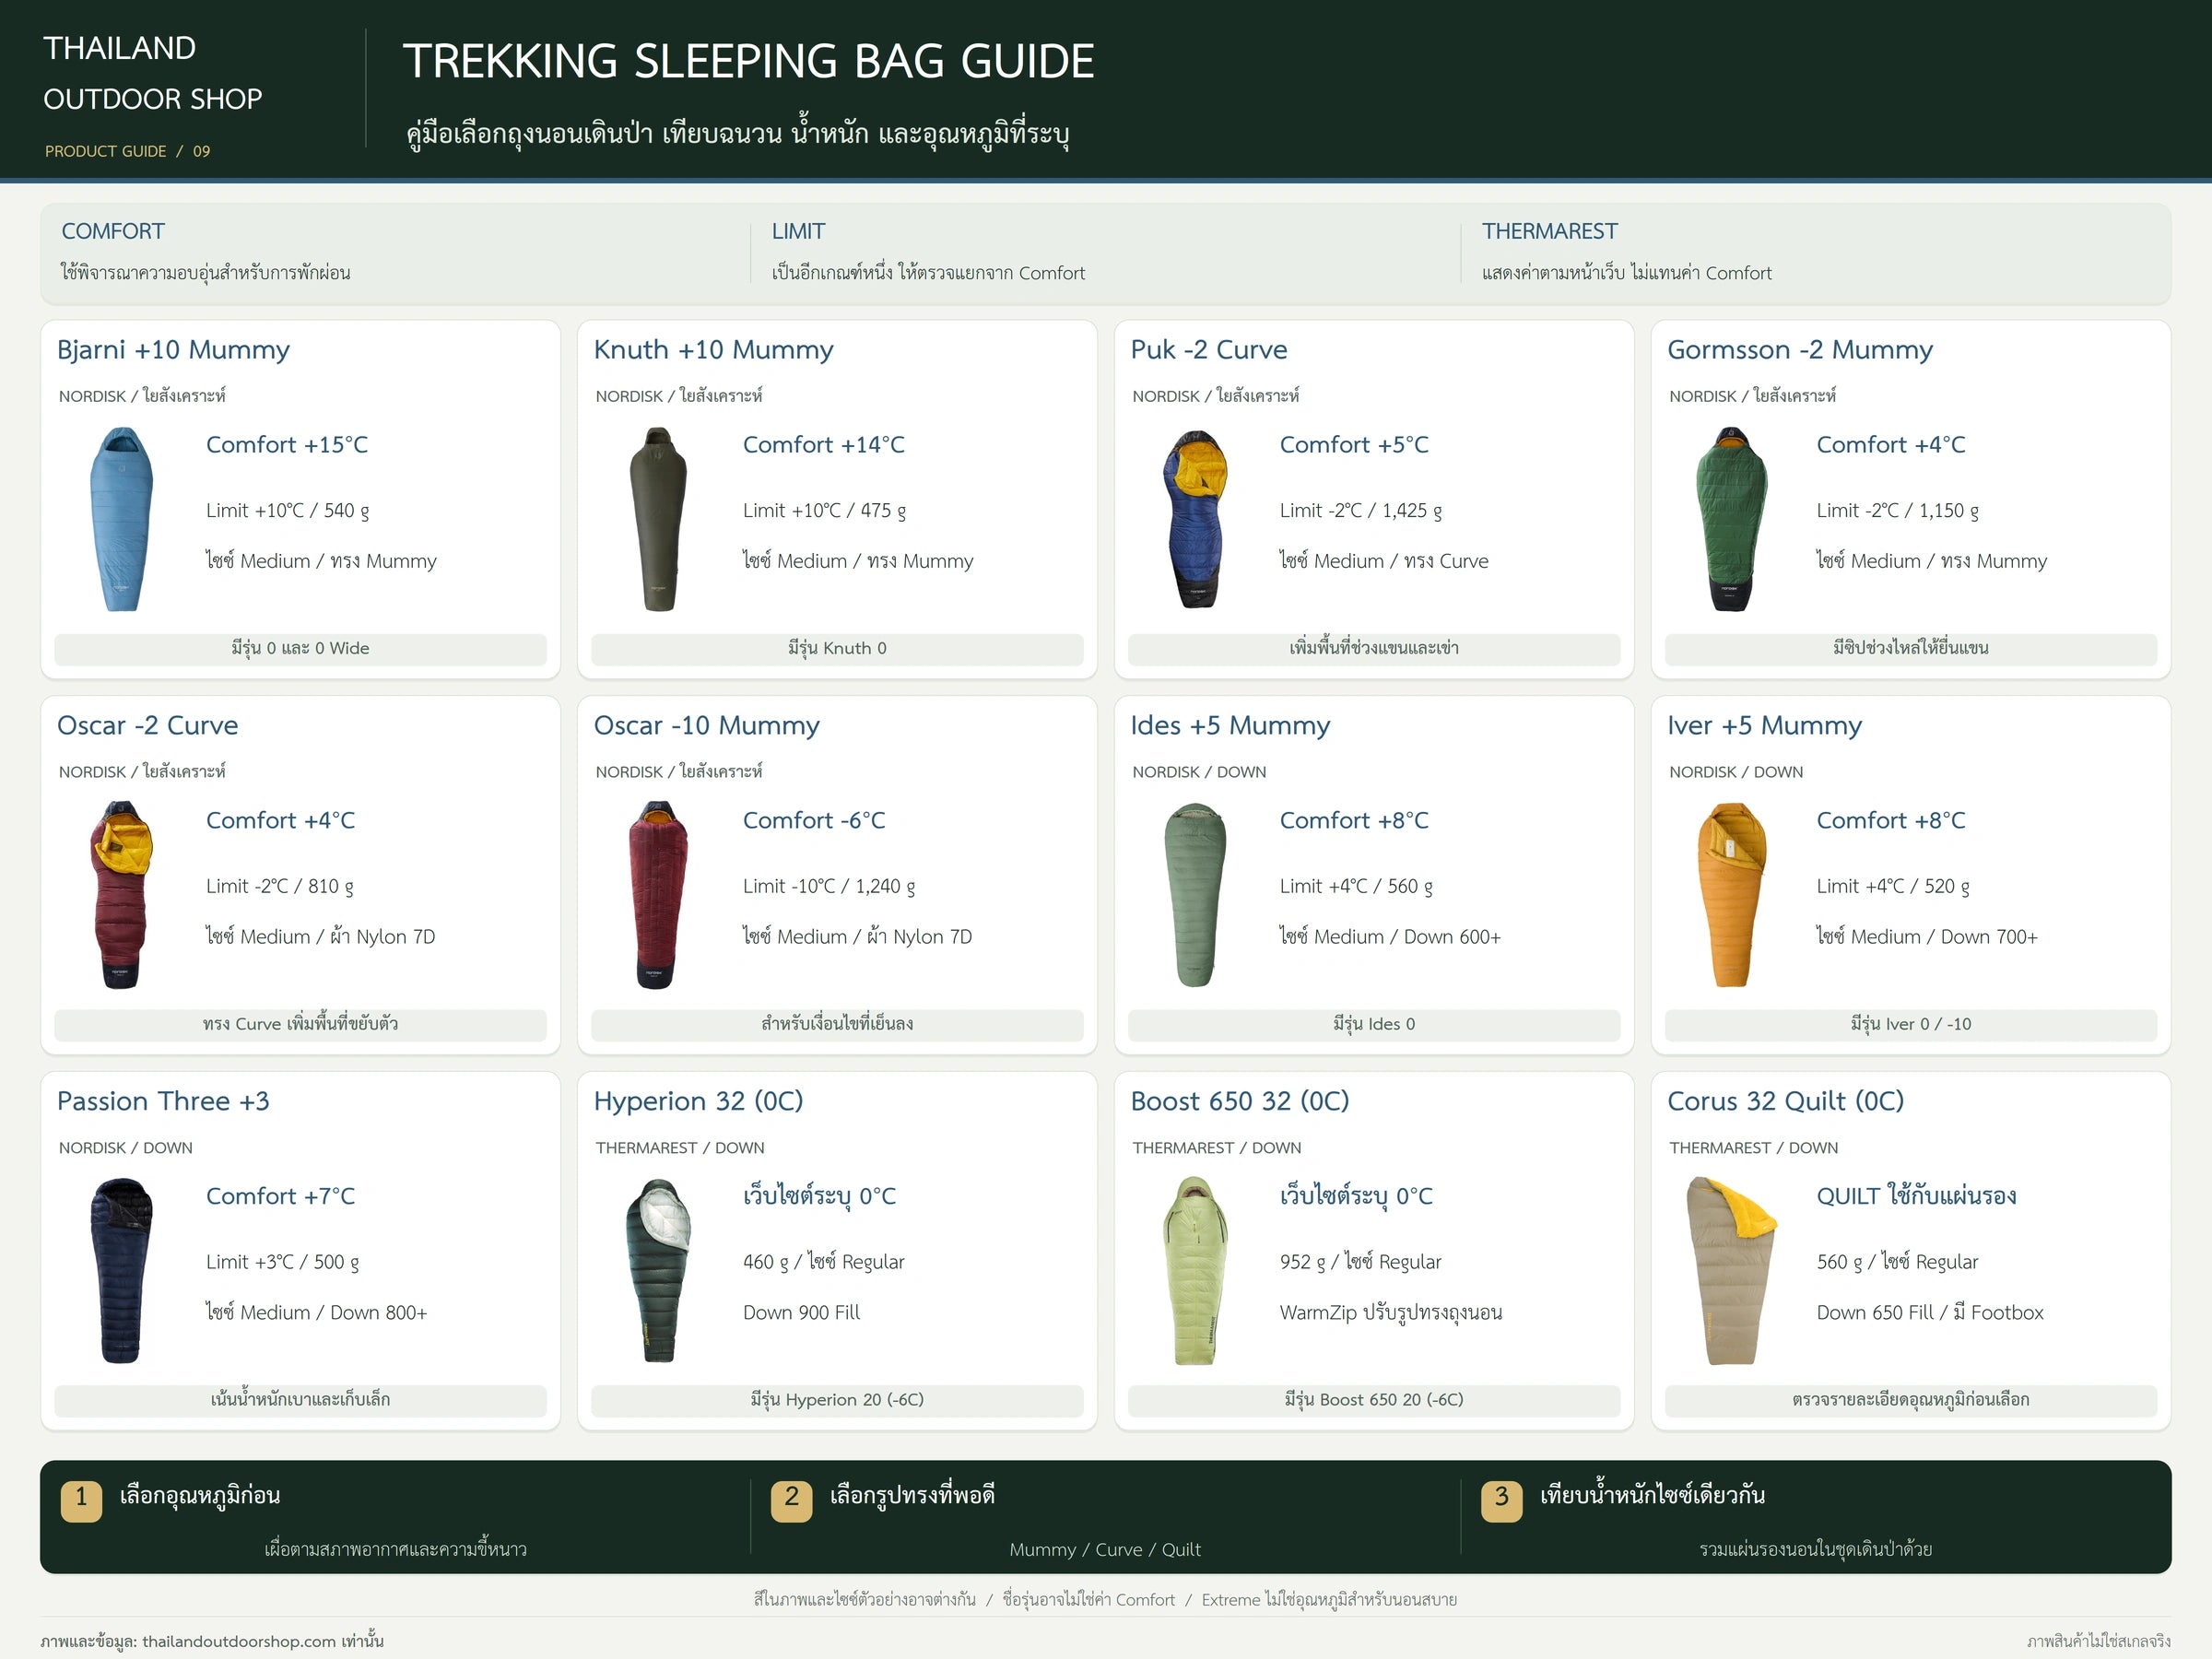Screen dimensions: 2212x1659
Task: Select the "LIMIT" legend heading
Action: point(798,232)
